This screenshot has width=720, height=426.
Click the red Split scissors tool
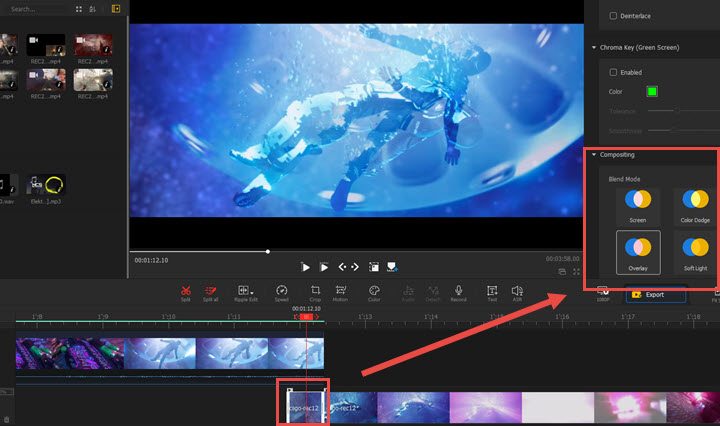tap(186, 291)
